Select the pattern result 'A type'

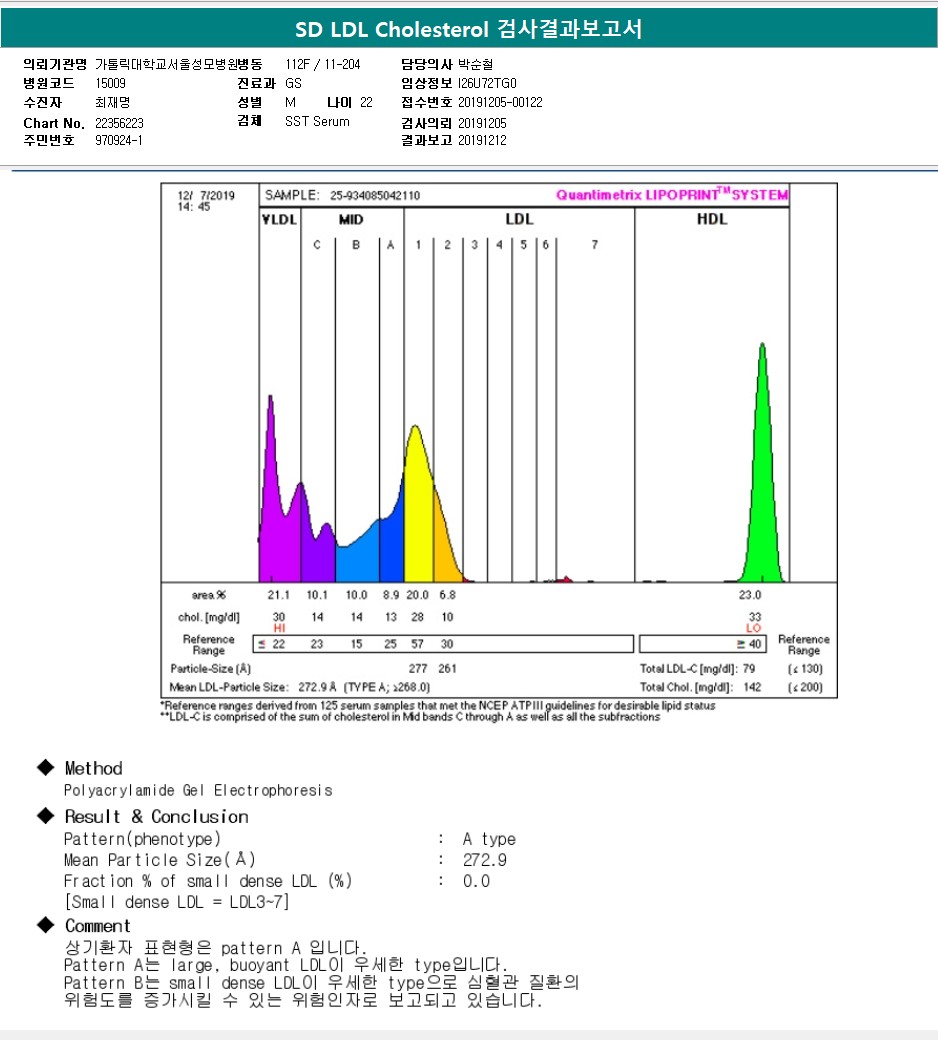pos(489,839)
